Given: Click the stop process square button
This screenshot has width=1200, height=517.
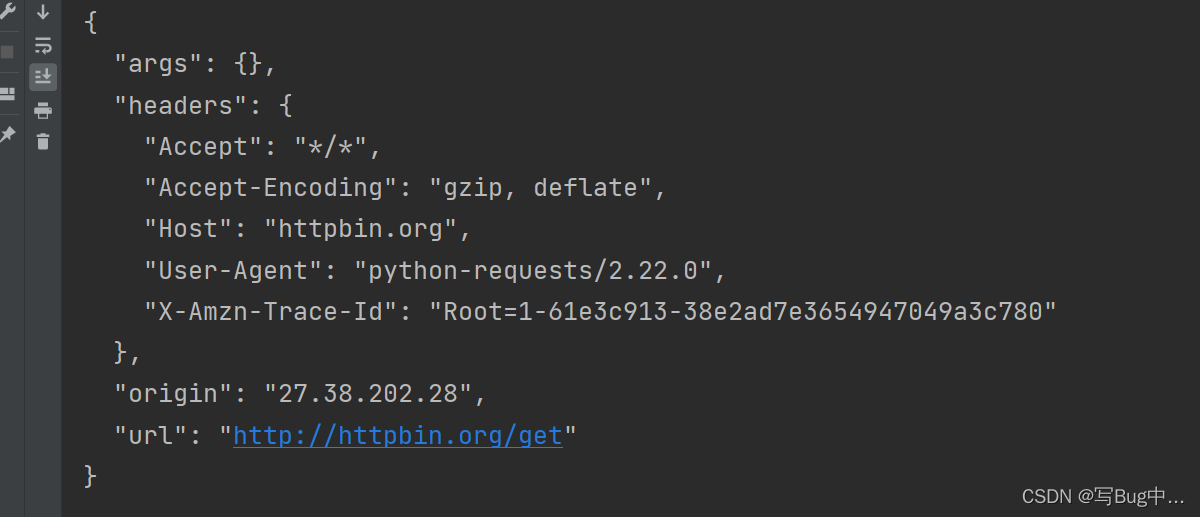Looking at the screenshot, I should [x=7, y=51].
